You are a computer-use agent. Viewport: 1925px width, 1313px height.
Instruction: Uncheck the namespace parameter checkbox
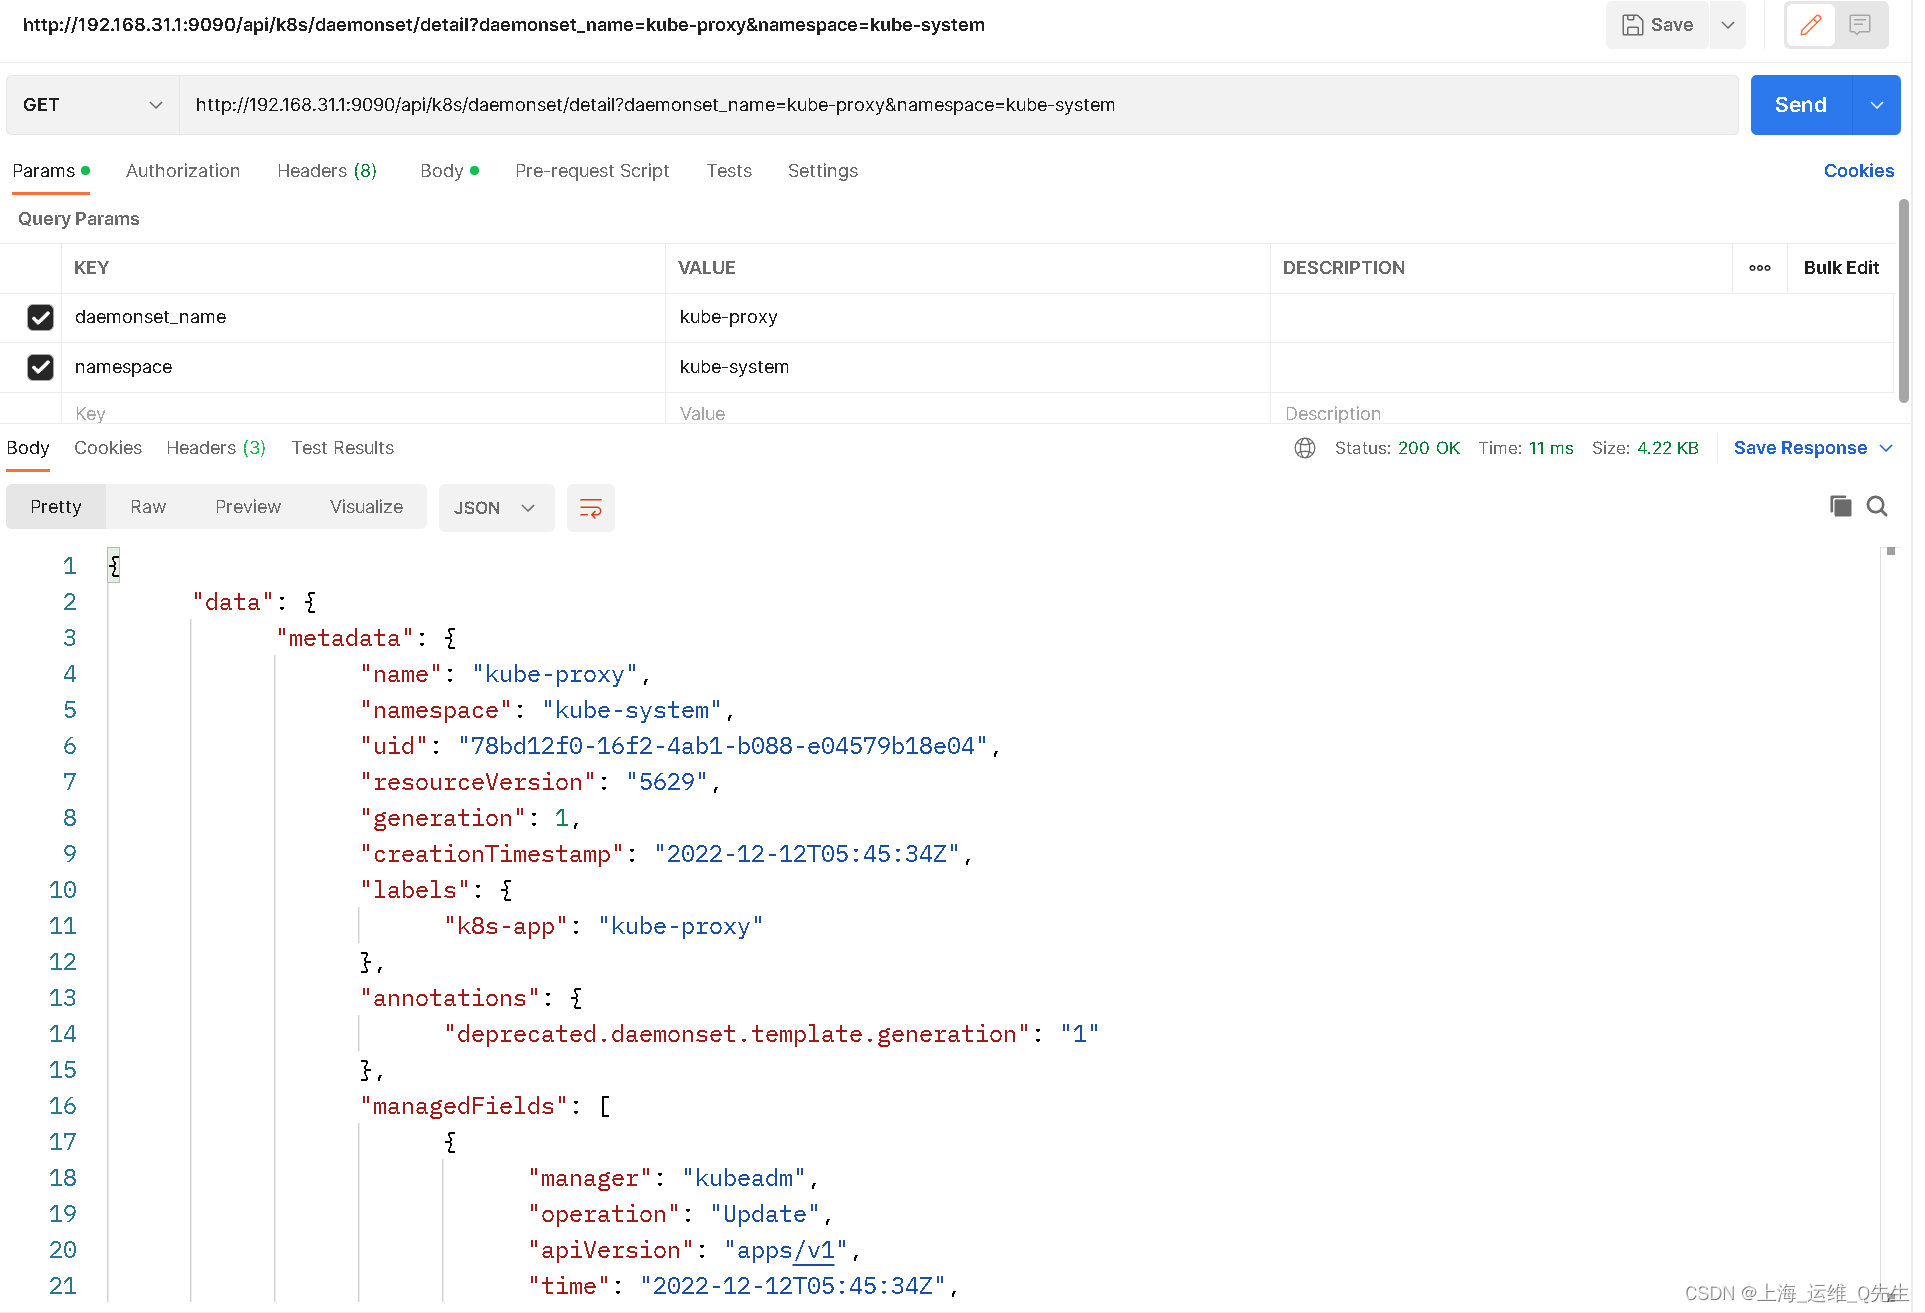tap(40, 367)
